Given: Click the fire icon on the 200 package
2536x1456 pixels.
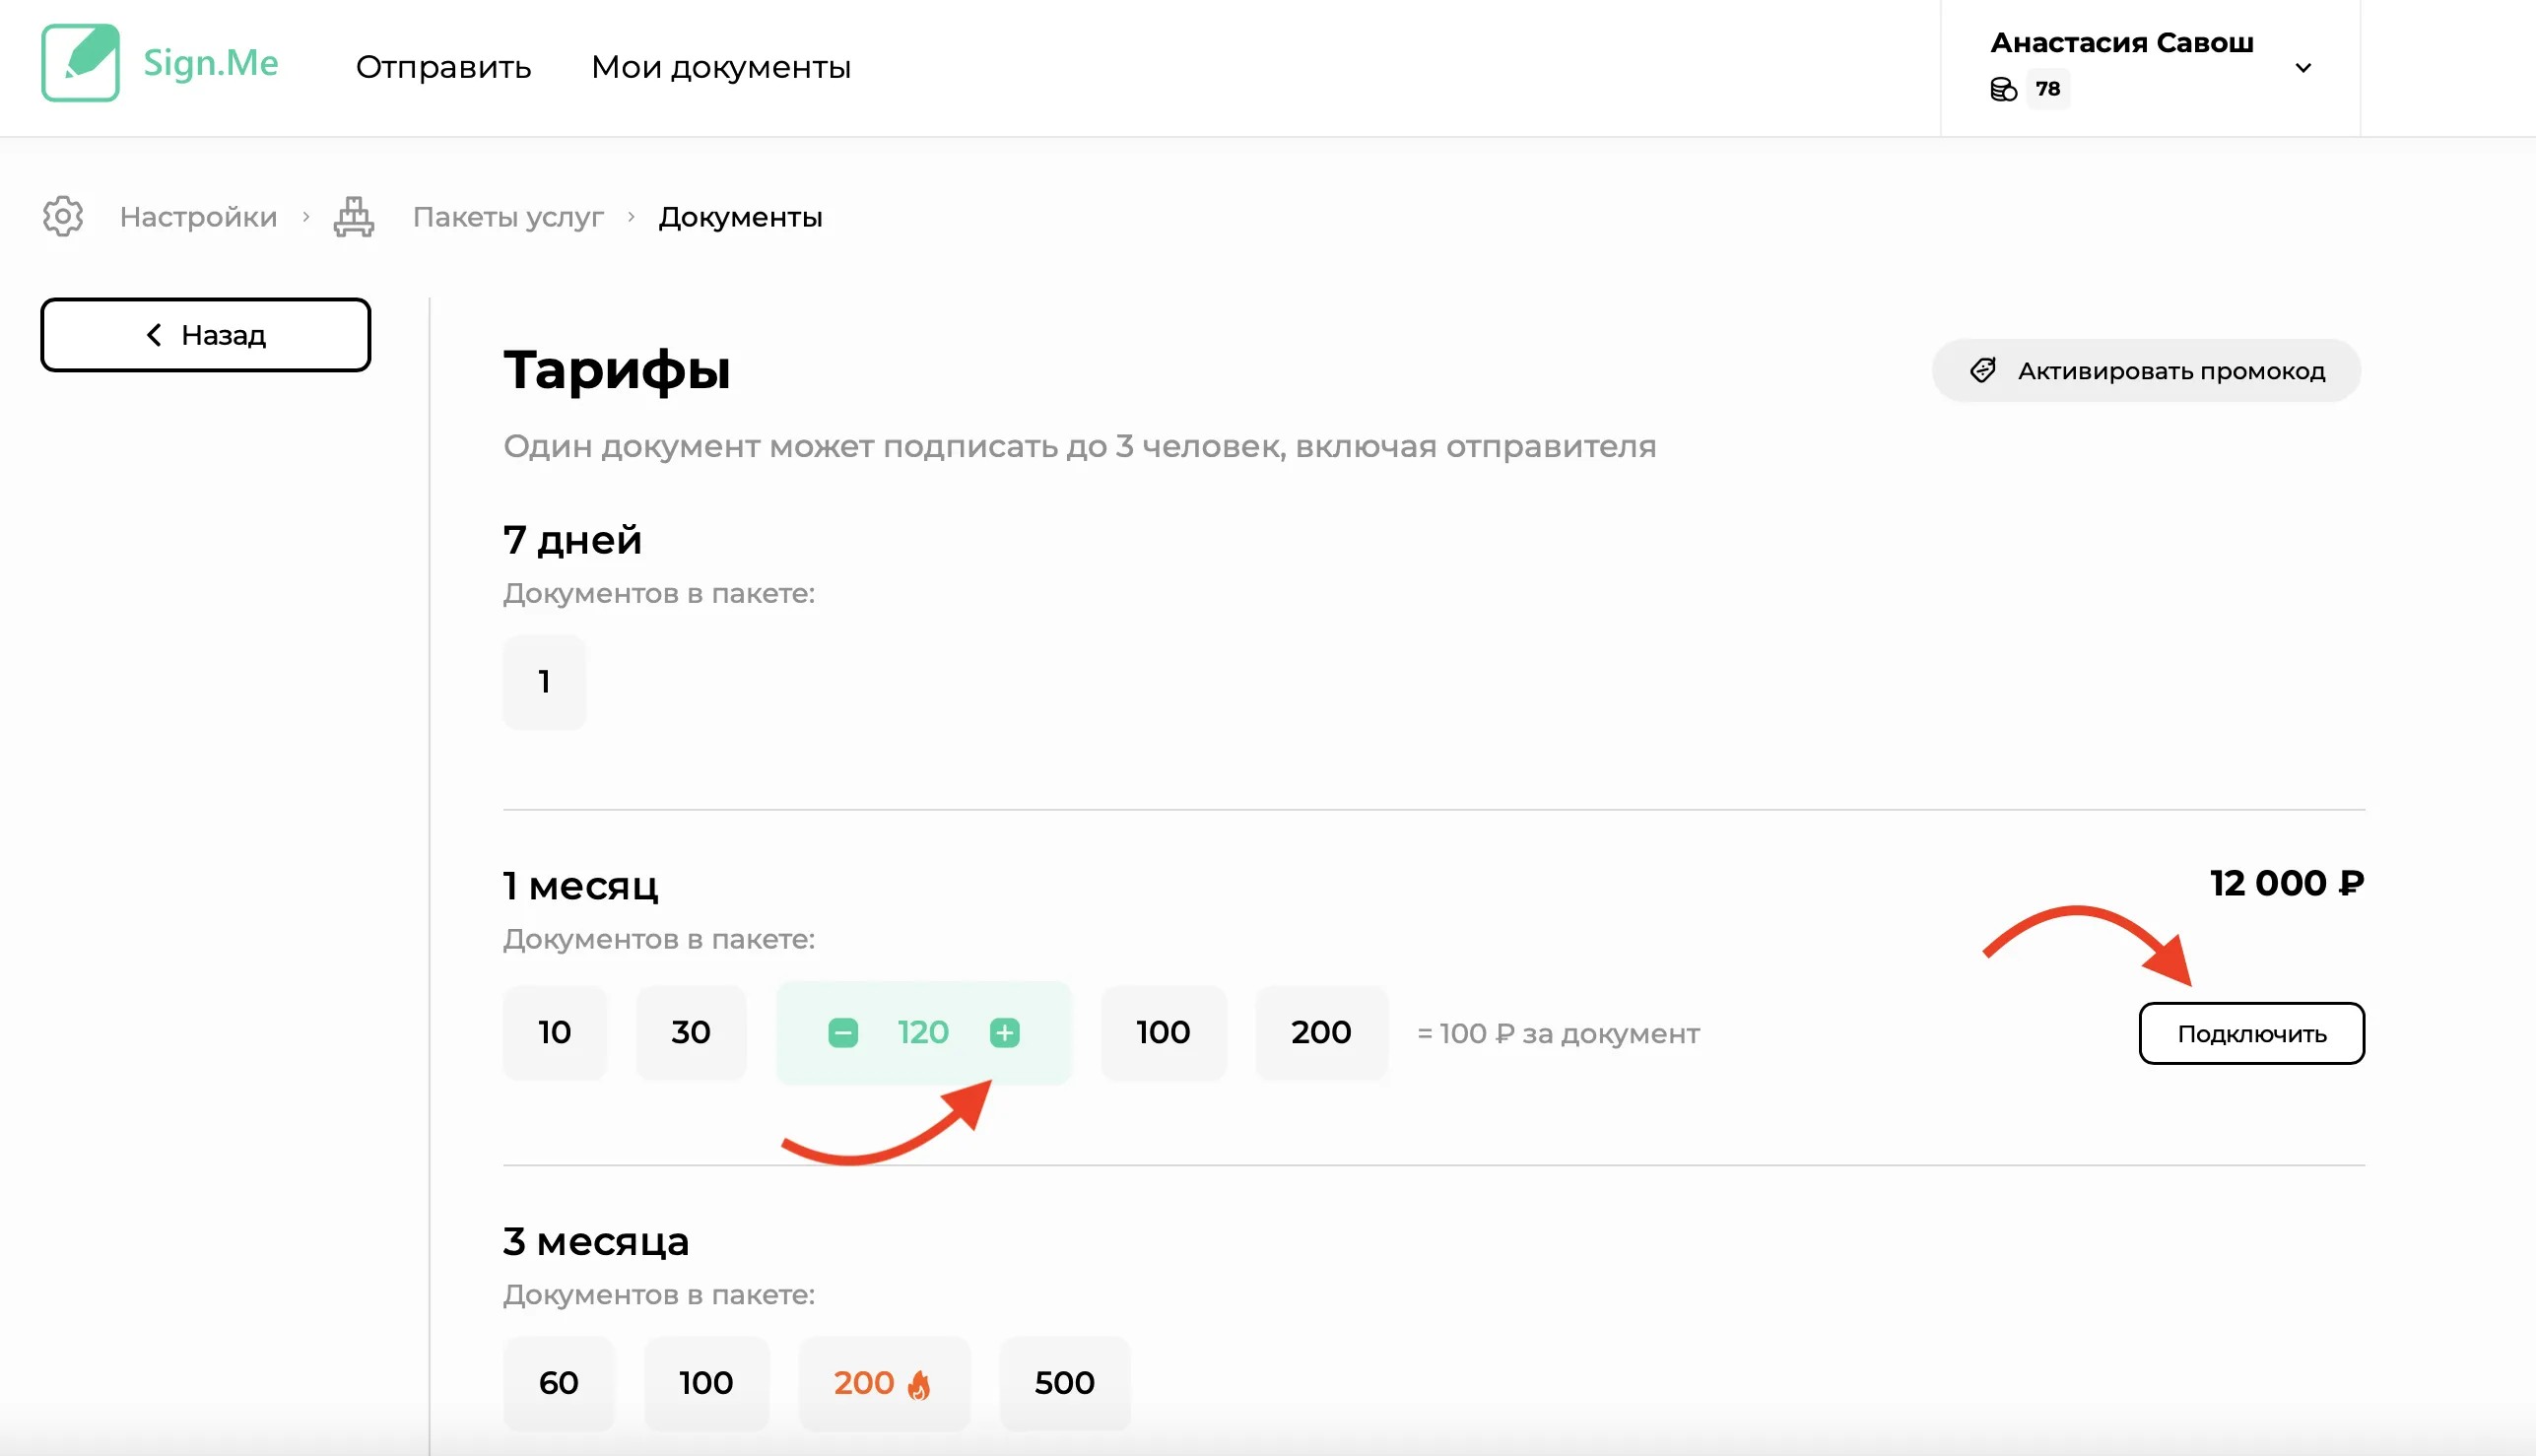Looking at the screenshot, I should point(918,1385).
